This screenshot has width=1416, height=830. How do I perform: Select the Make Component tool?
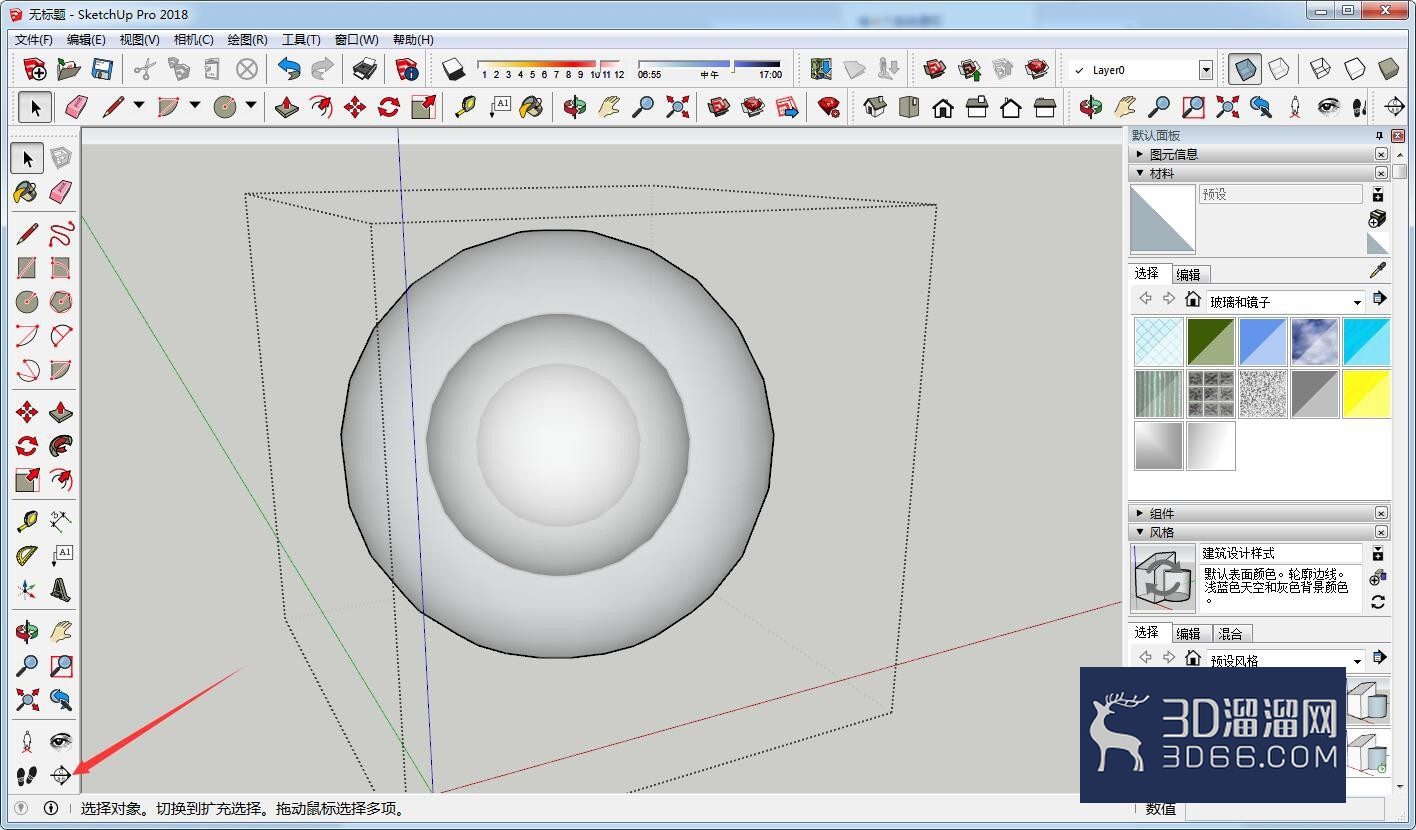pos(61,157)
